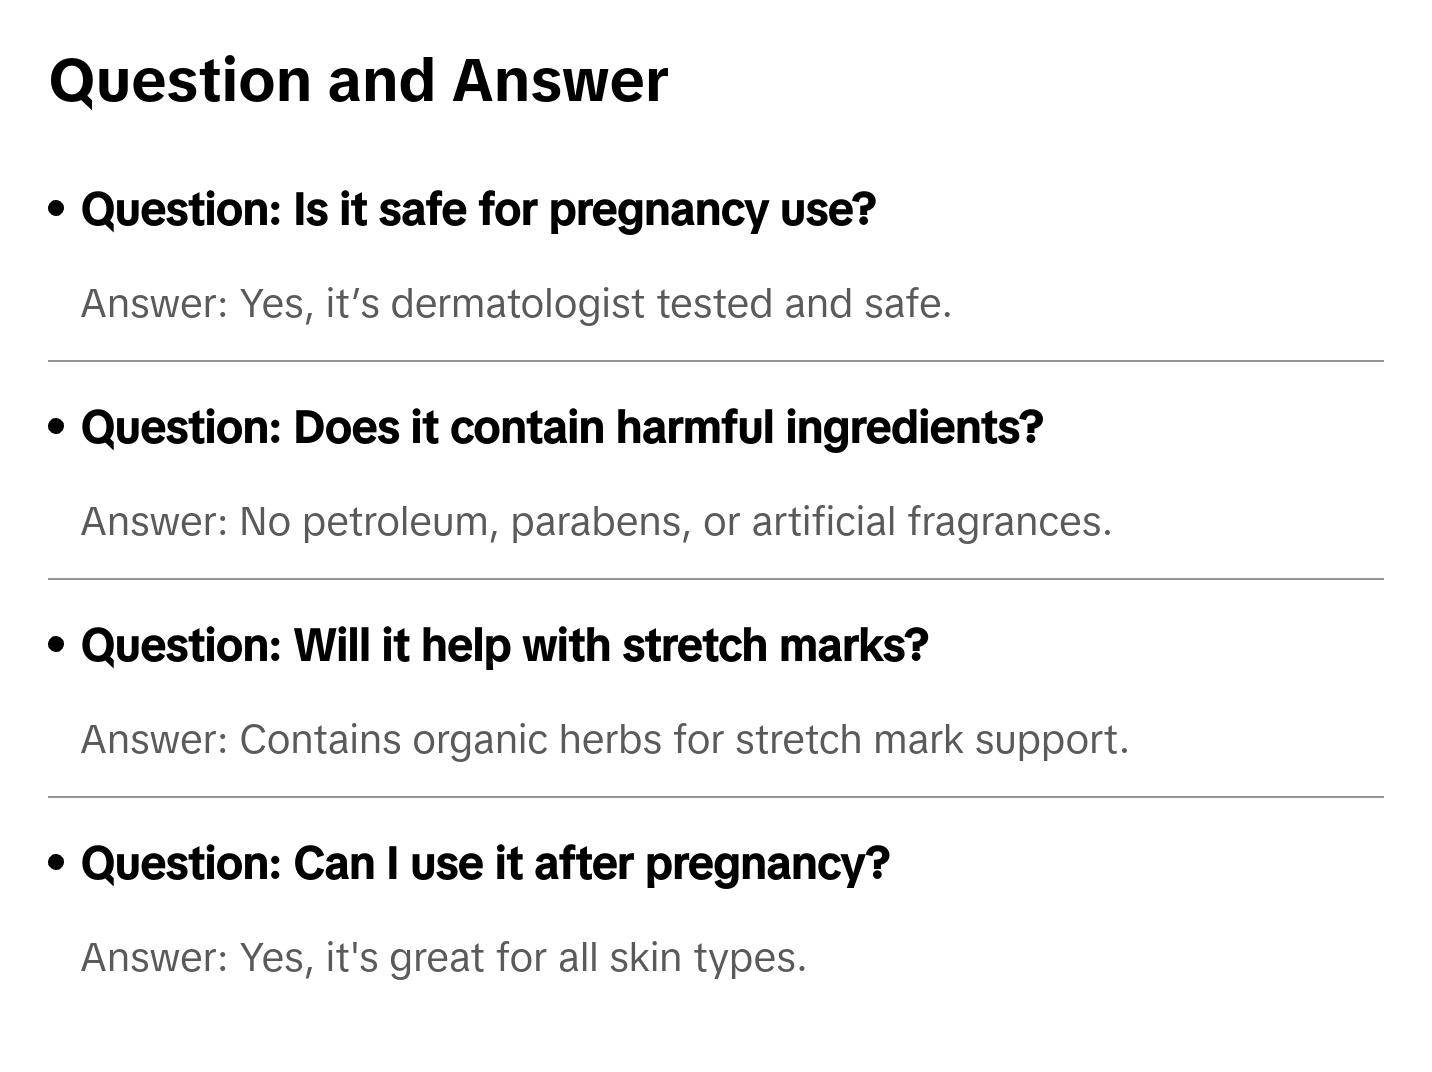Select the stretch marks question
1432x1072 pixels.
pos(505,646)
